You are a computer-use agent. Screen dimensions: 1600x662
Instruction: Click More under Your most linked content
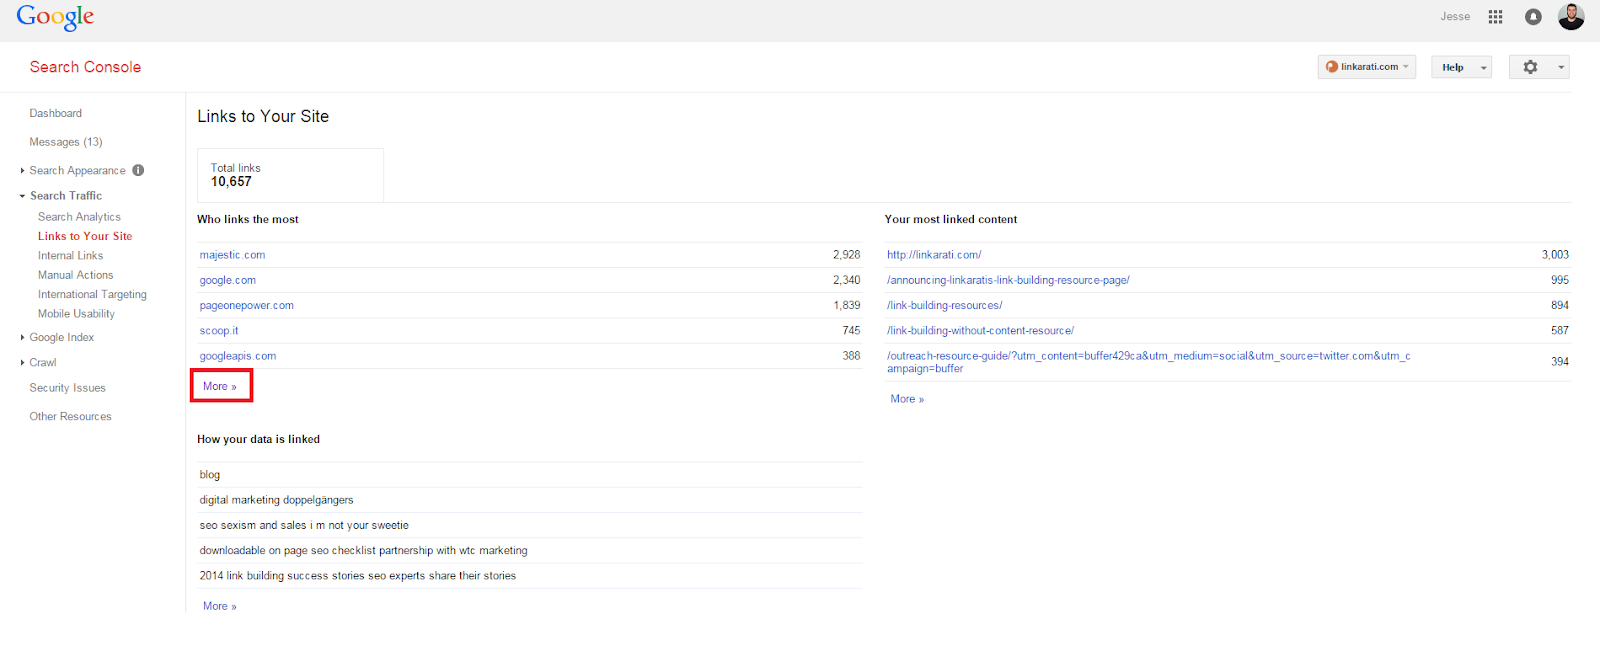[907, 399]
